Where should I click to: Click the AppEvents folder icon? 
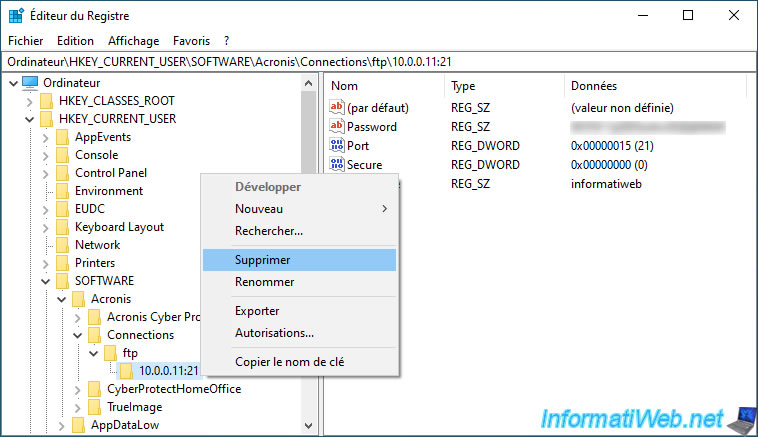click(x=62, y=137)
